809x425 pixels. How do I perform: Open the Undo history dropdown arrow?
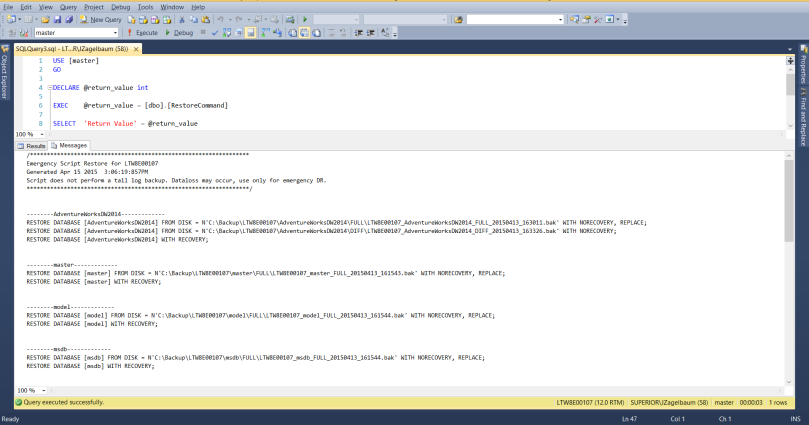point(230,20)
